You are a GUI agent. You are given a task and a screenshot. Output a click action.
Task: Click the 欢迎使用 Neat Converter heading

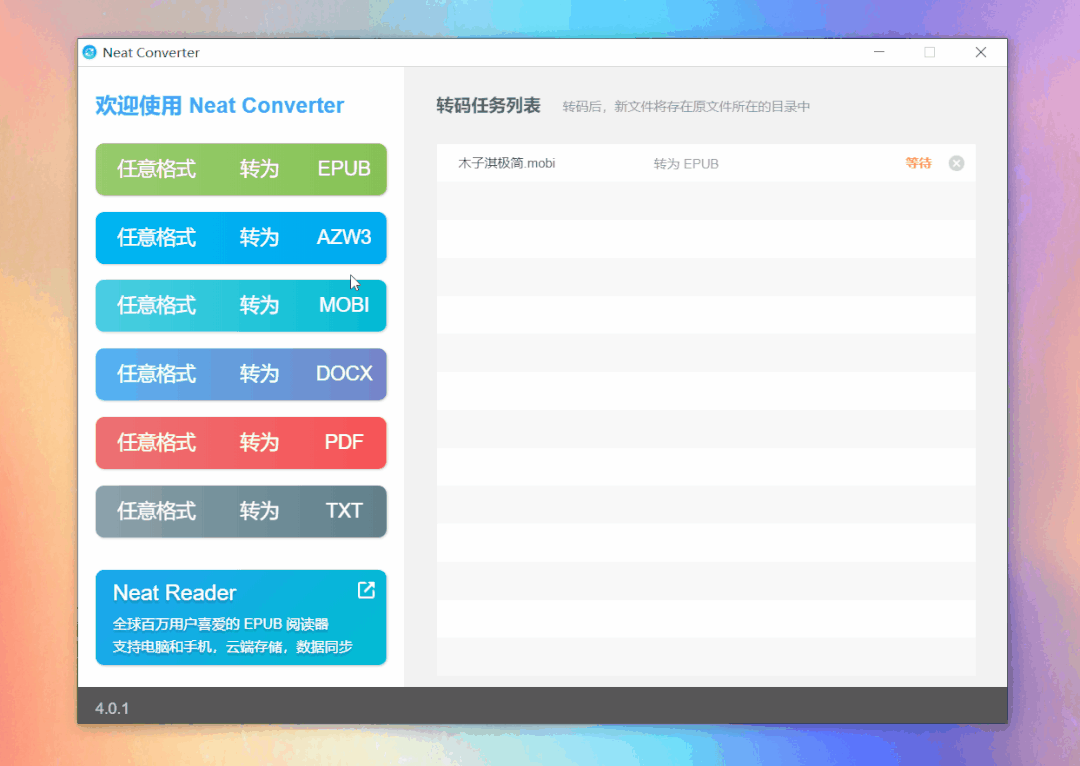(x=220, y=105)
